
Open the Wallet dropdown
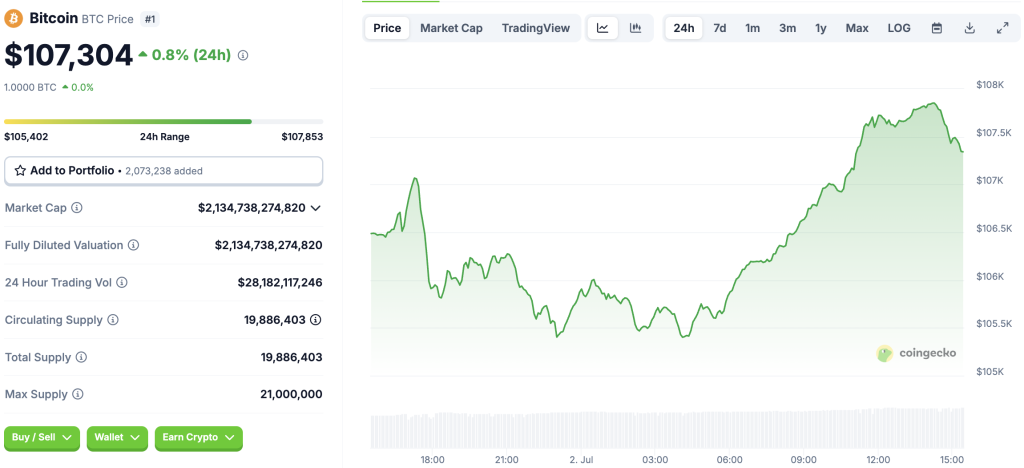[x=118, y=438]
